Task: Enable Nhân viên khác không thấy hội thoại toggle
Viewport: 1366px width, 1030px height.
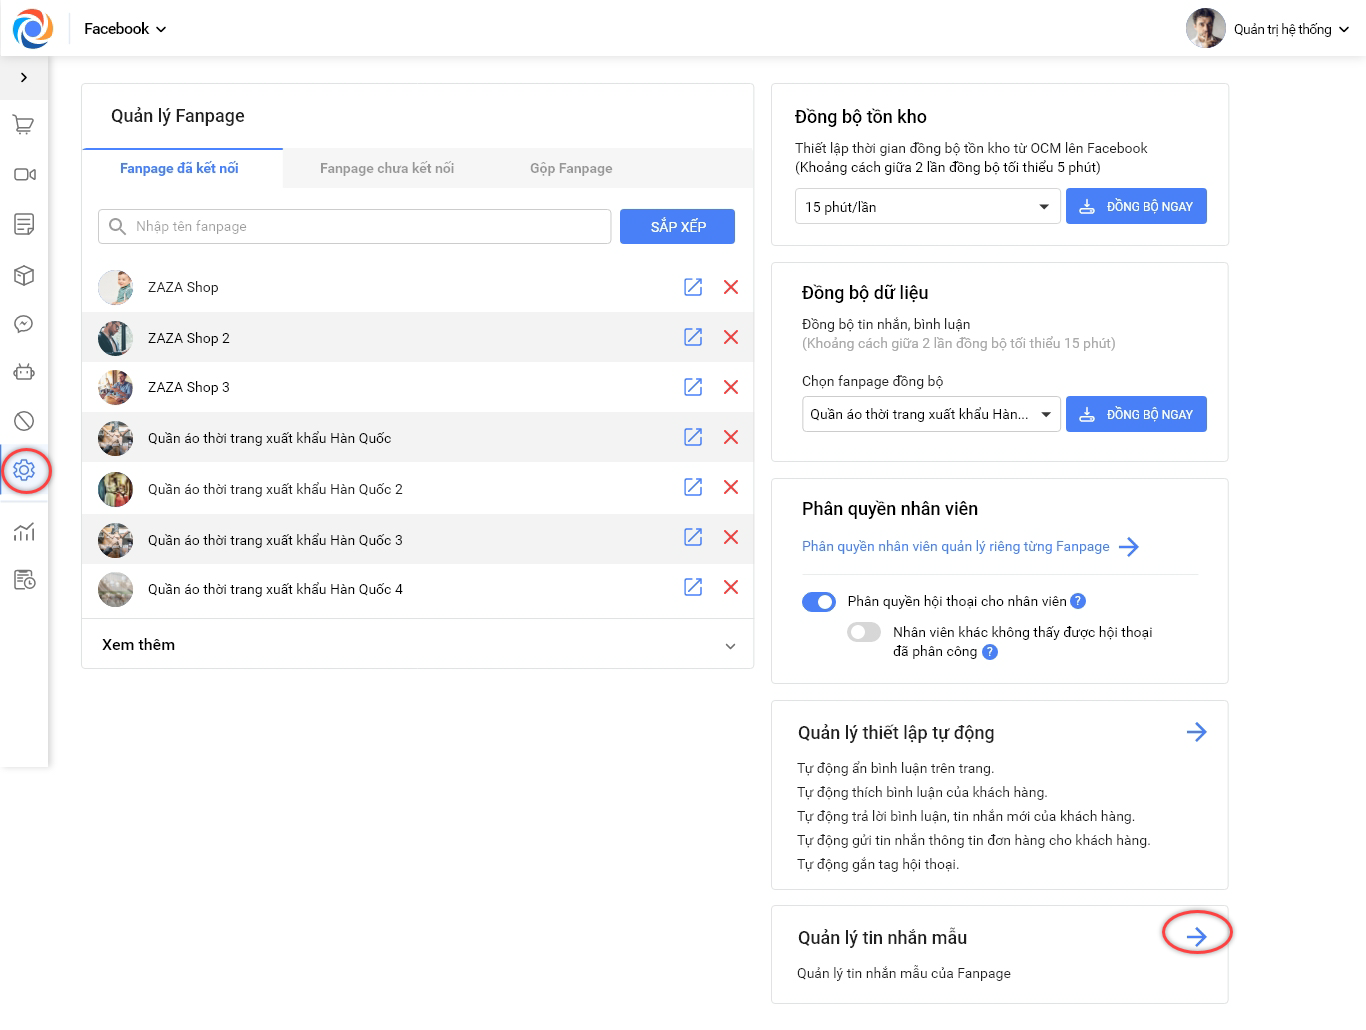Action: [x=864, y=632]
